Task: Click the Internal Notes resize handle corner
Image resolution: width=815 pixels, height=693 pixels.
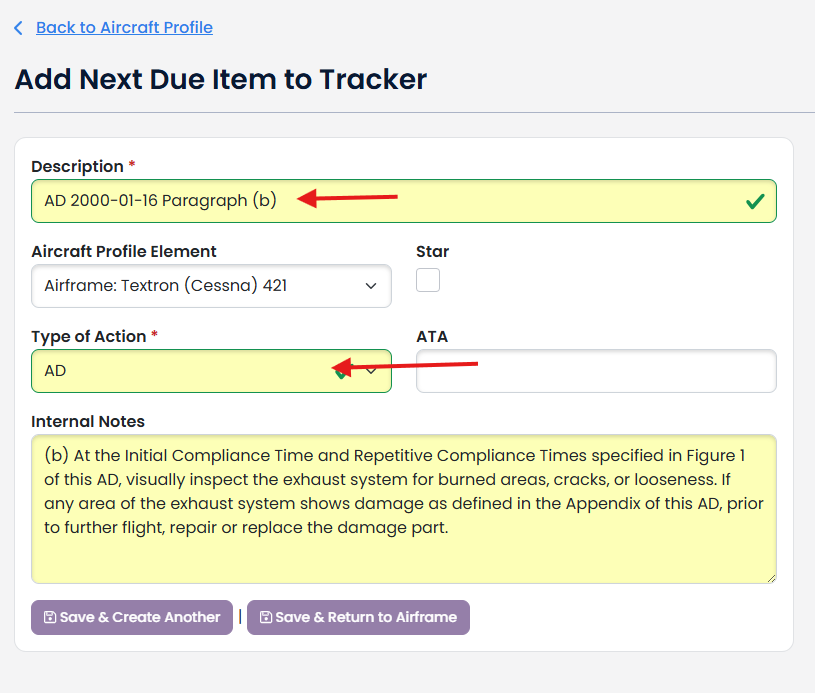Action: (770, 577)
